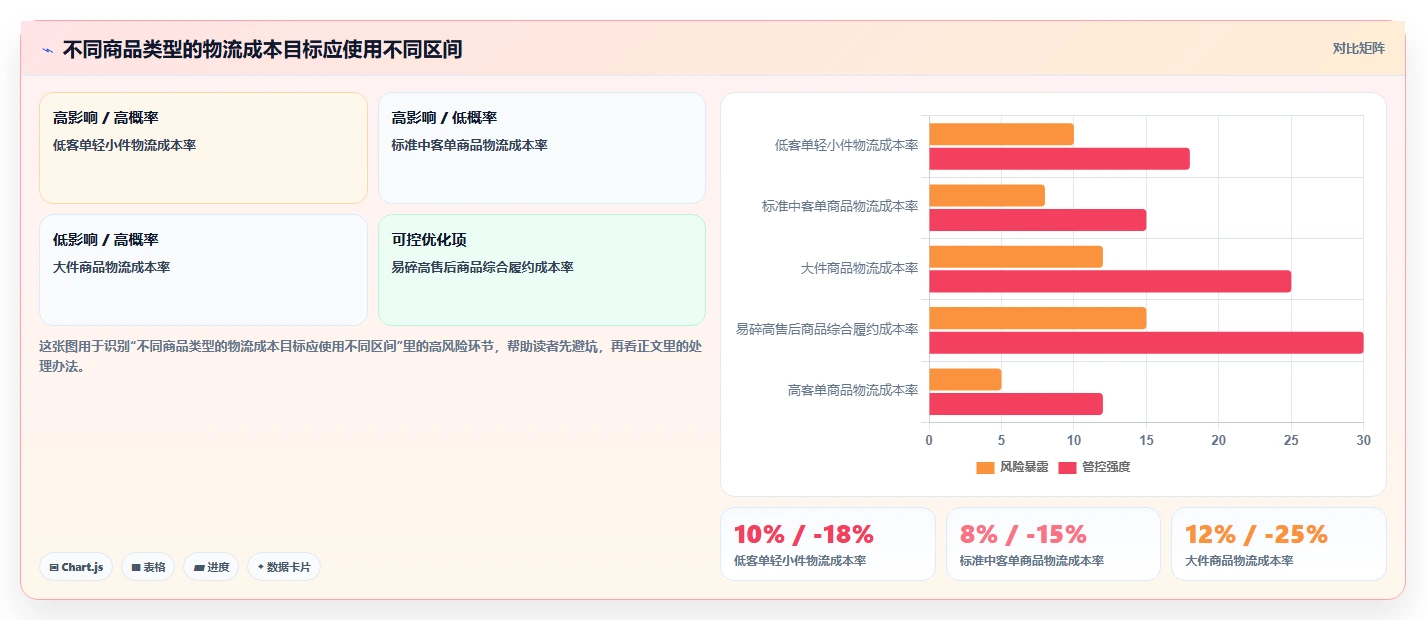Click red bar for 大件商品物流成本率
Image resolution: width=1426 pixels, height=620 pixels.
[x=1110, y=281]
